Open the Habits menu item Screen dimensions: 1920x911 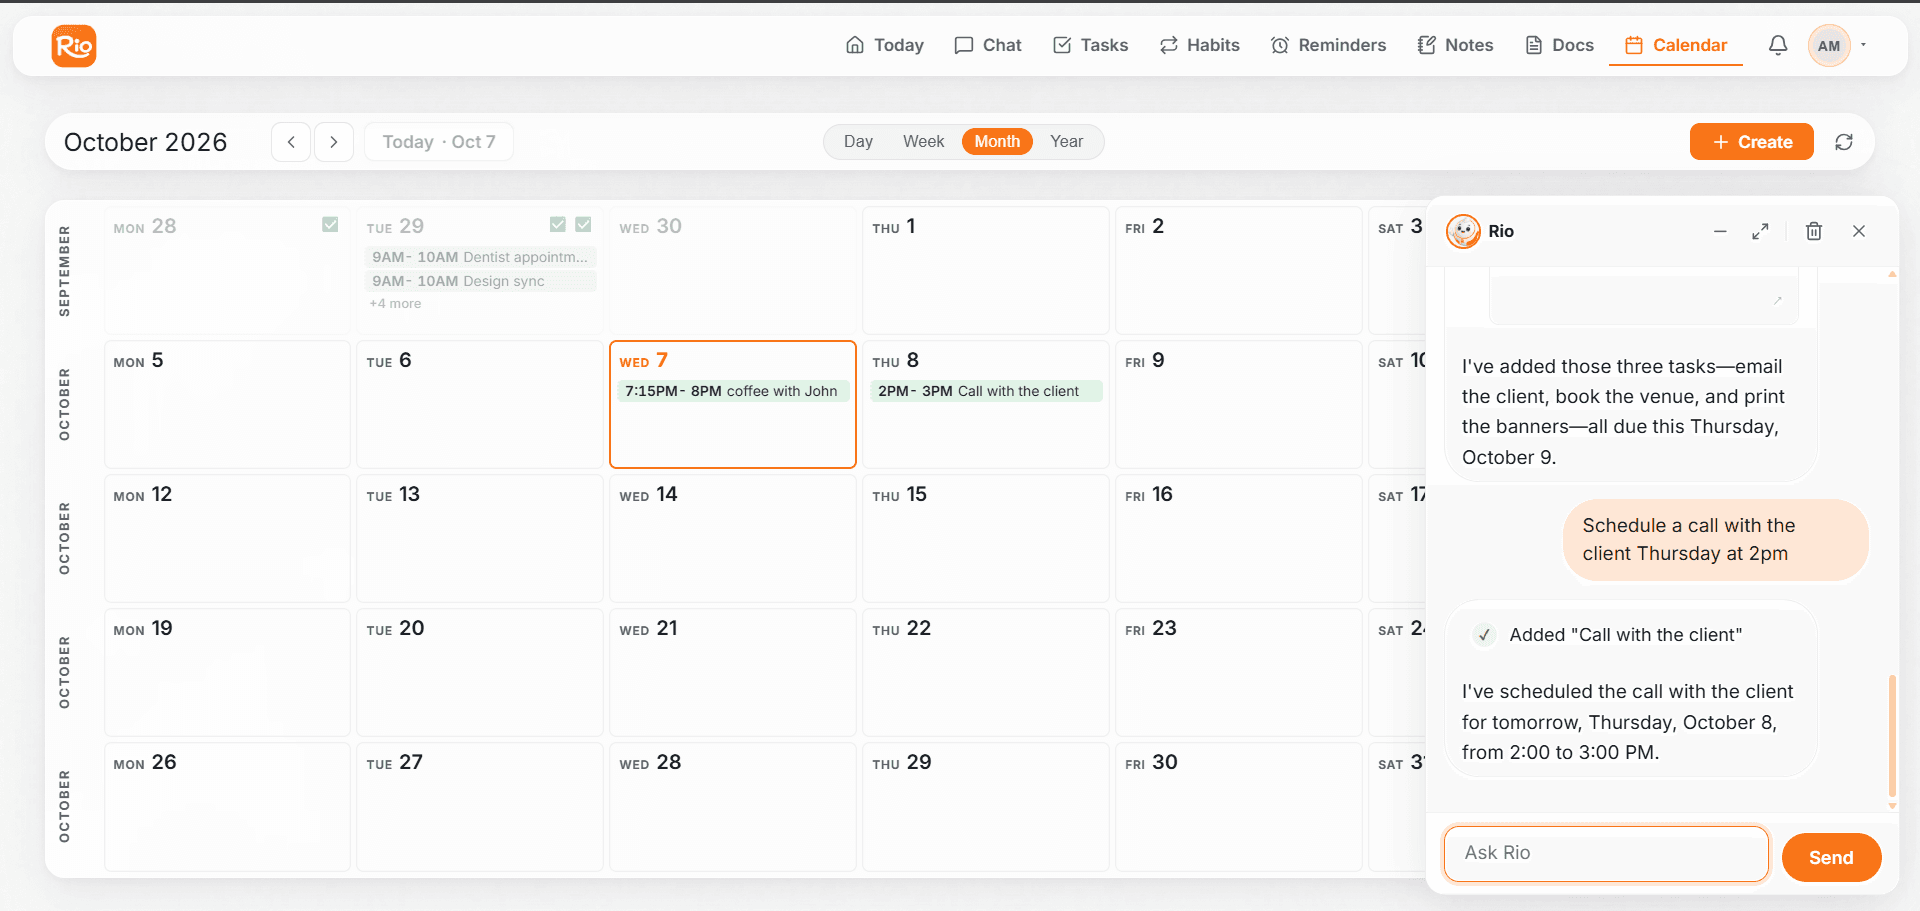(1199, 45)
